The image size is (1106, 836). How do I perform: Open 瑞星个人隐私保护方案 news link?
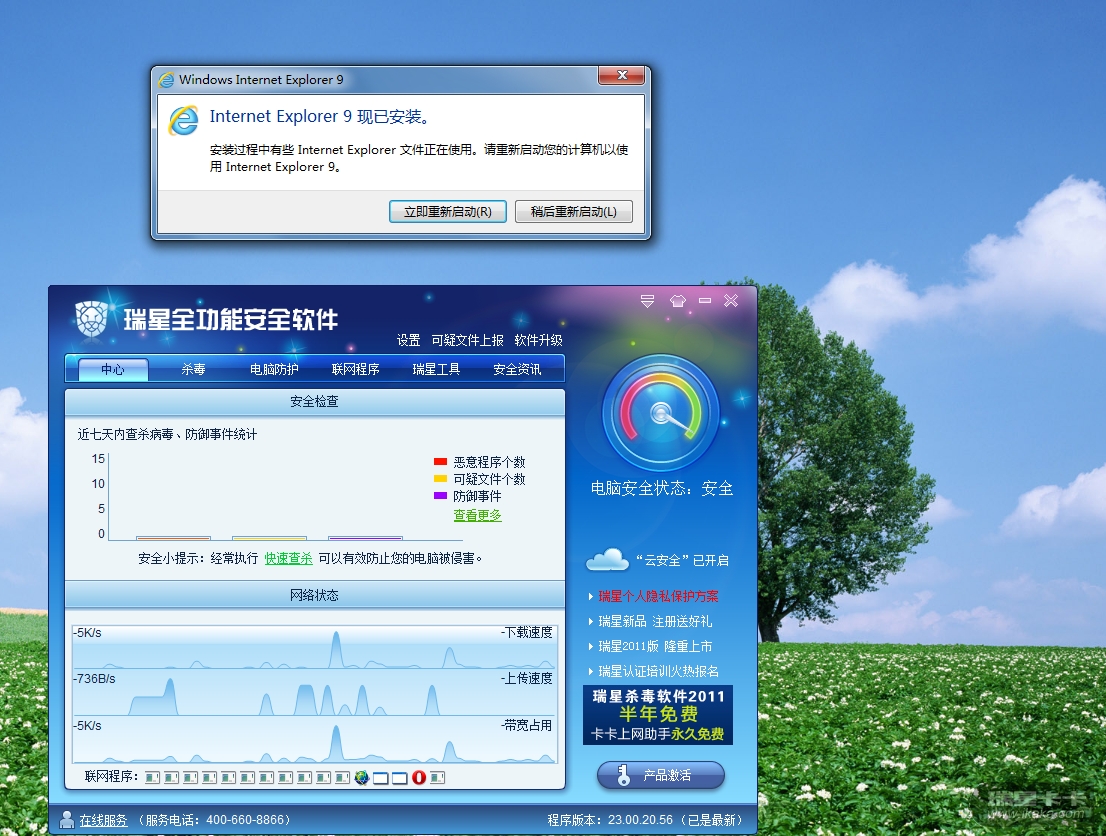[658, 596]
